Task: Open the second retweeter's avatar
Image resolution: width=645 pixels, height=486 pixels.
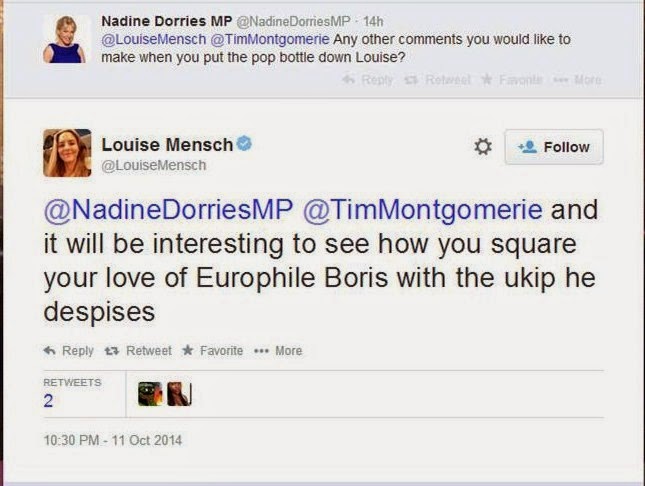Action: [x=177, y=395]
